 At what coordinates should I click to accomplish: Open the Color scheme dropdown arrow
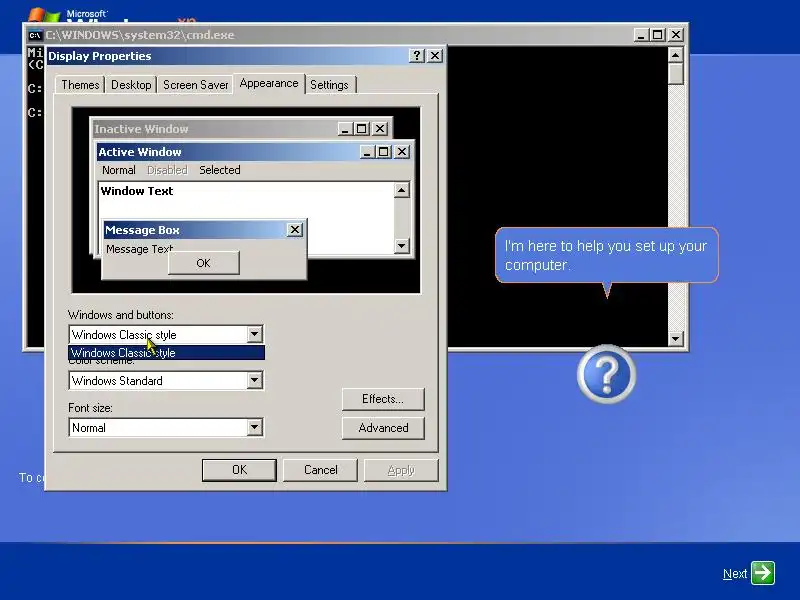tap(254, 380)
